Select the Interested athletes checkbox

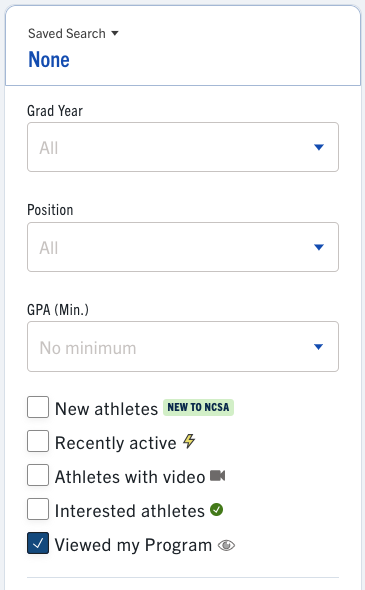coord(38,509)
